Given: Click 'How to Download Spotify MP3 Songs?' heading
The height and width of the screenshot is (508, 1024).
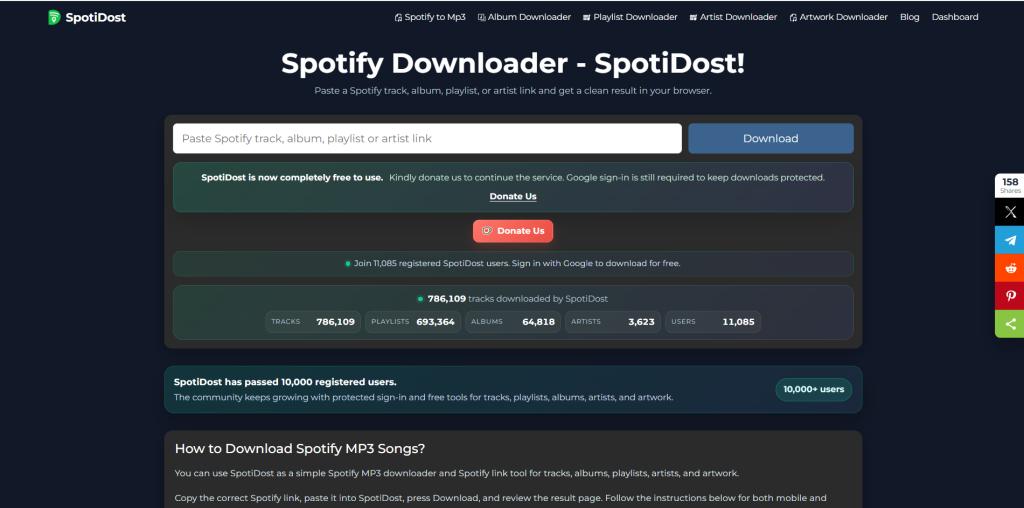Looking at the screenshot, I should point(300,449).
